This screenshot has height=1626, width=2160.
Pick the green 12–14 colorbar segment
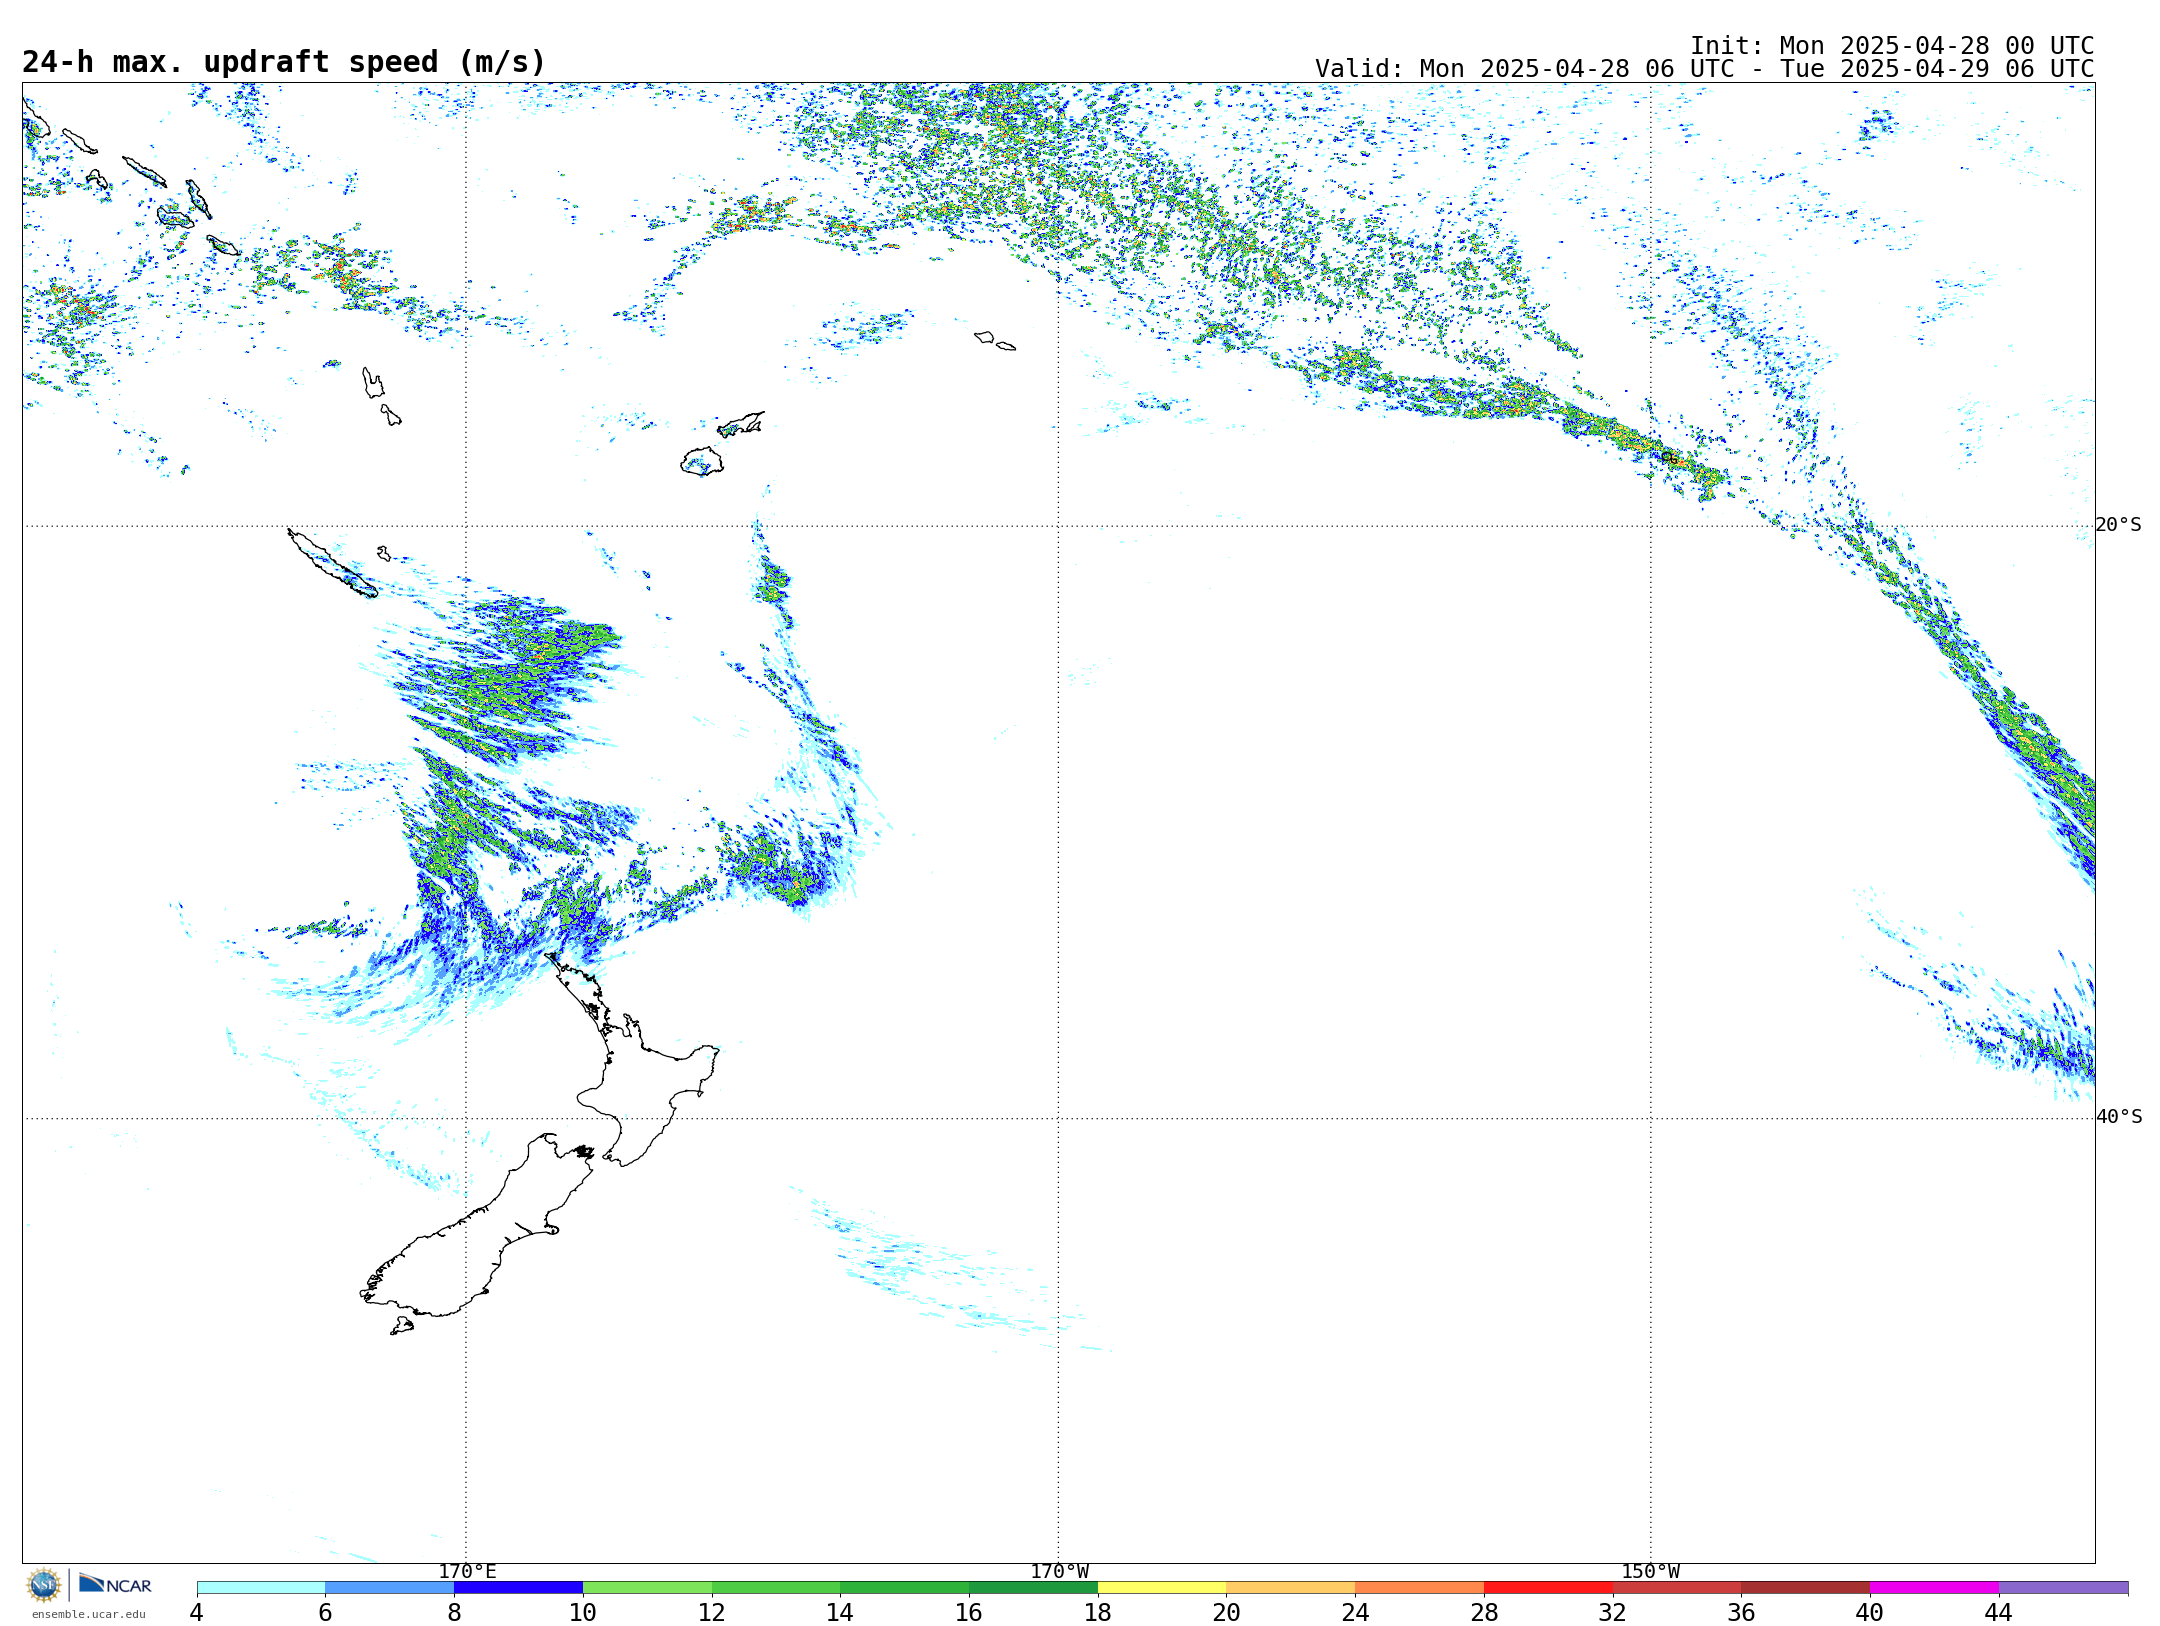(776, 1587)
